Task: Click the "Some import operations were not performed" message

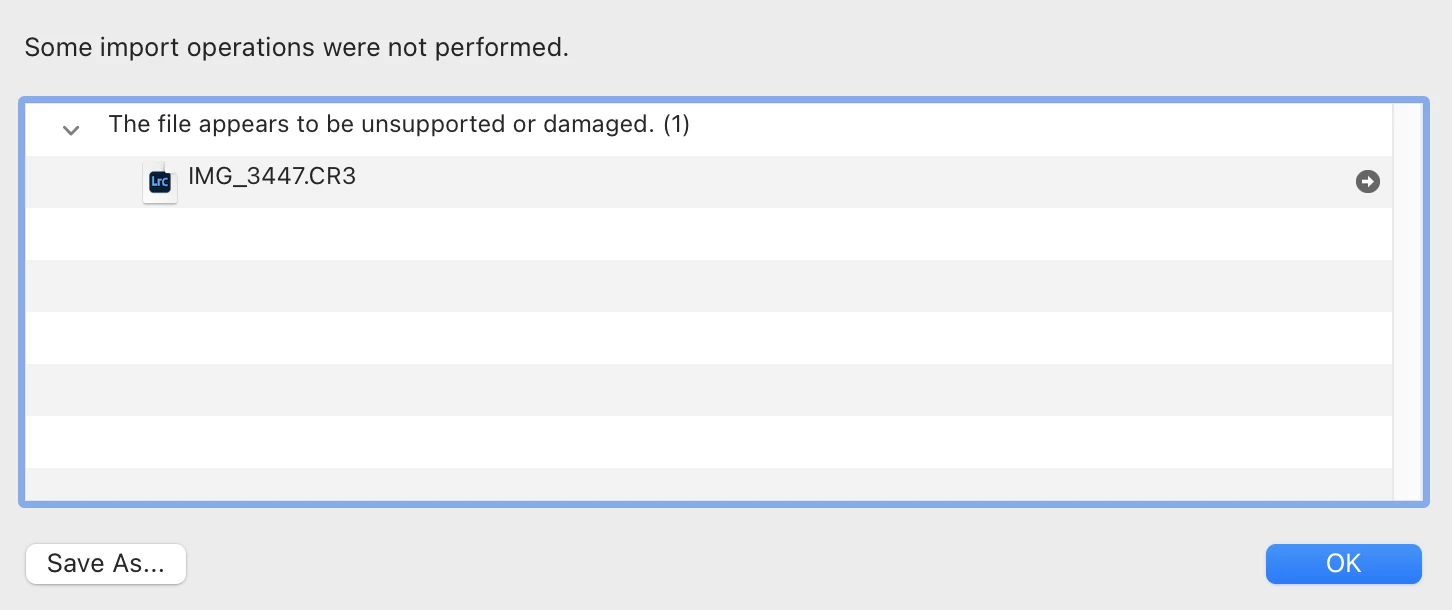Action: pyautogui.click(x=296, y=48)
